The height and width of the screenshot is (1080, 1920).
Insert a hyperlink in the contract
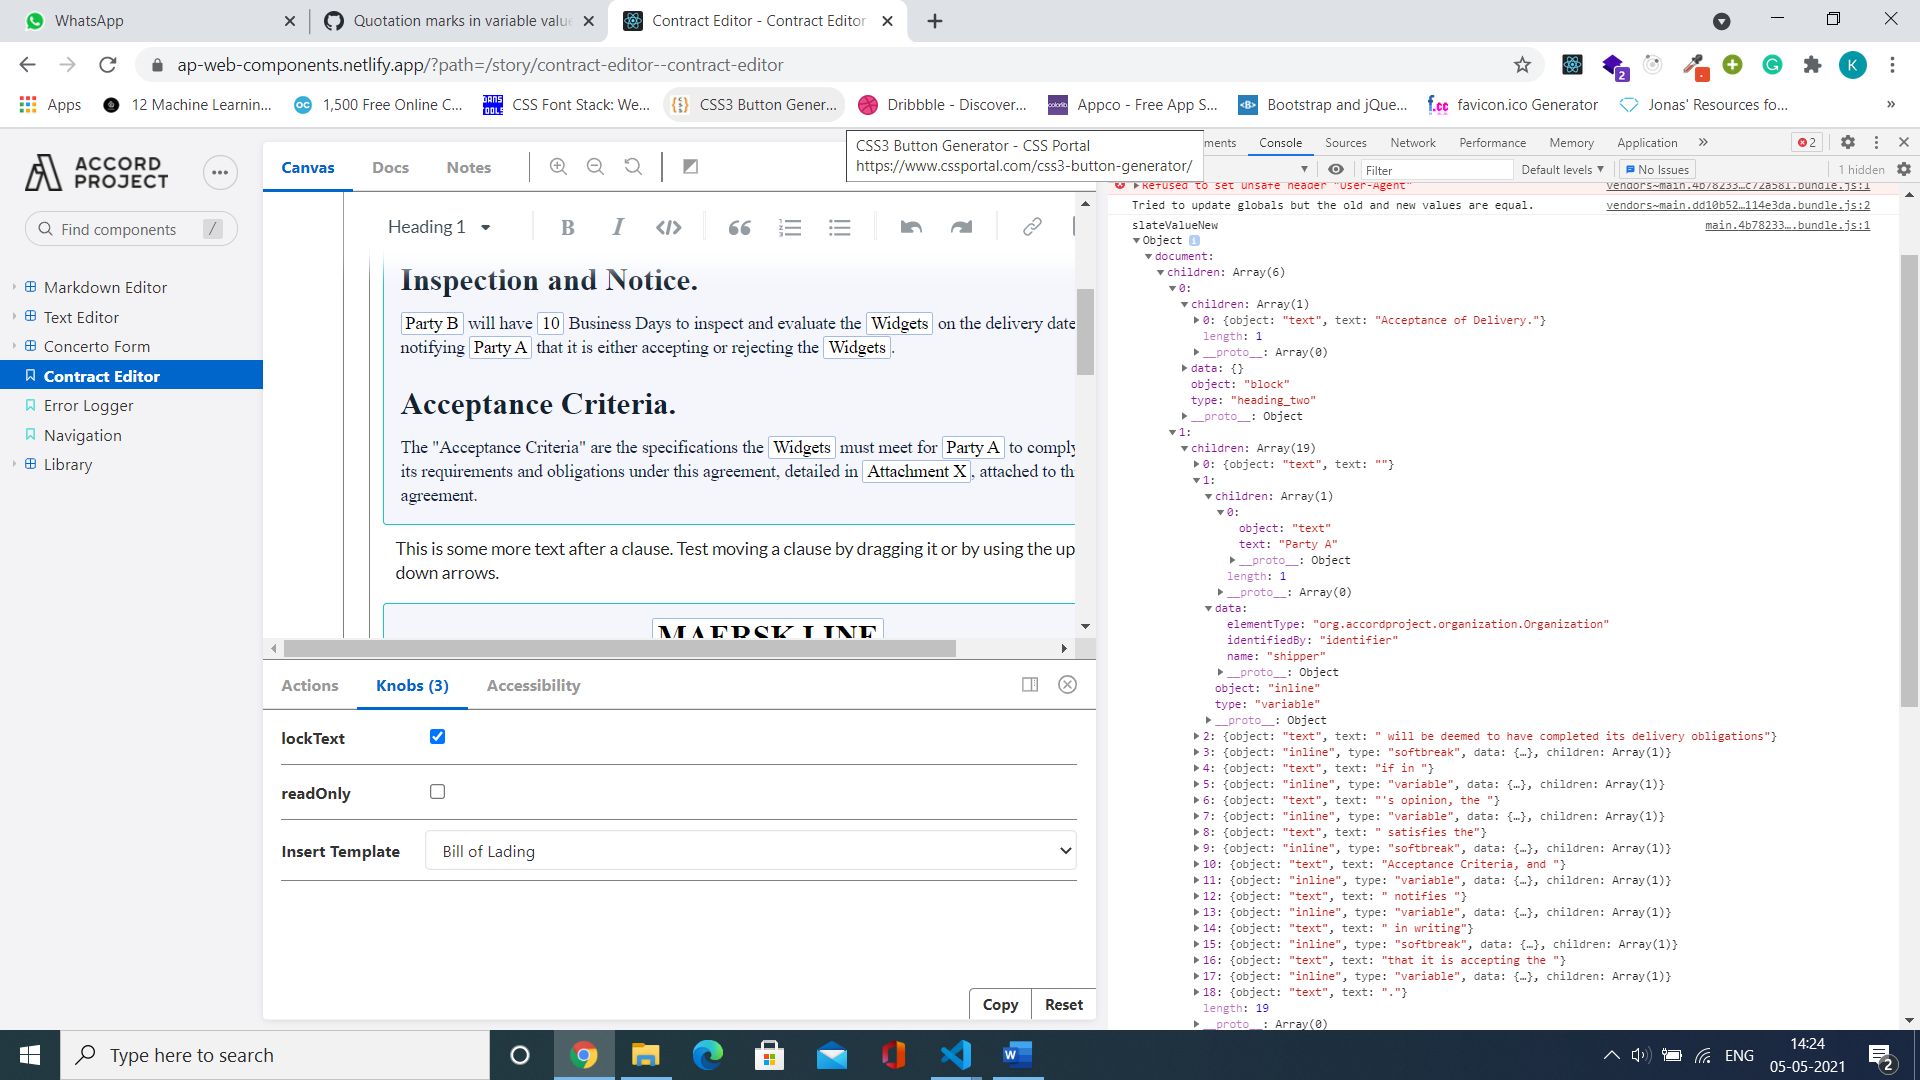point(1031,227)
